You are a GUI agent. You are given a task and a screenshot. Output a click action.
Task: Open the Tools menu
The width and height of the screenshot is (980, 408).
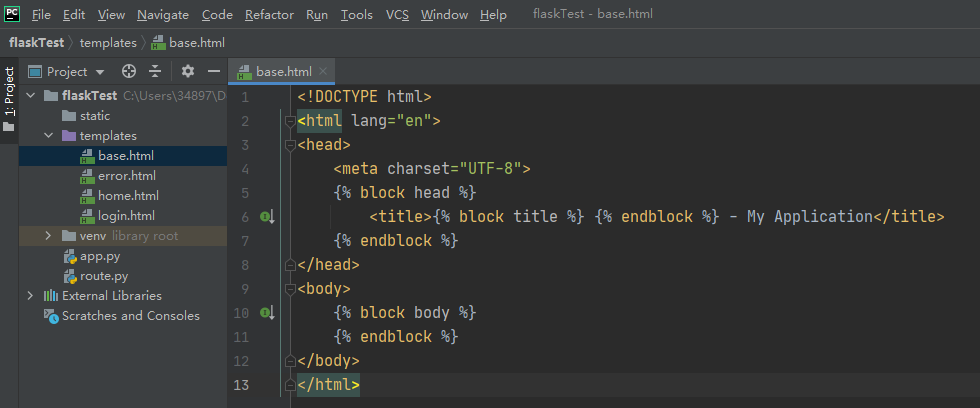357,14
